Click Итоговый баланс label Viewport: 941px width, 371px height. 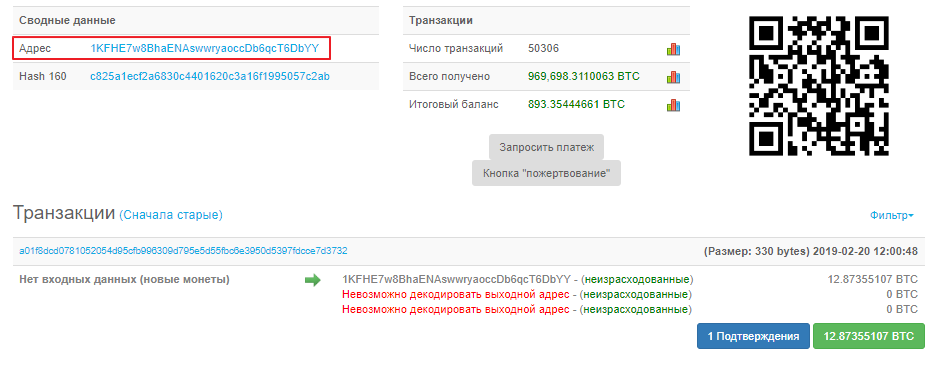(x=454, y=104)
